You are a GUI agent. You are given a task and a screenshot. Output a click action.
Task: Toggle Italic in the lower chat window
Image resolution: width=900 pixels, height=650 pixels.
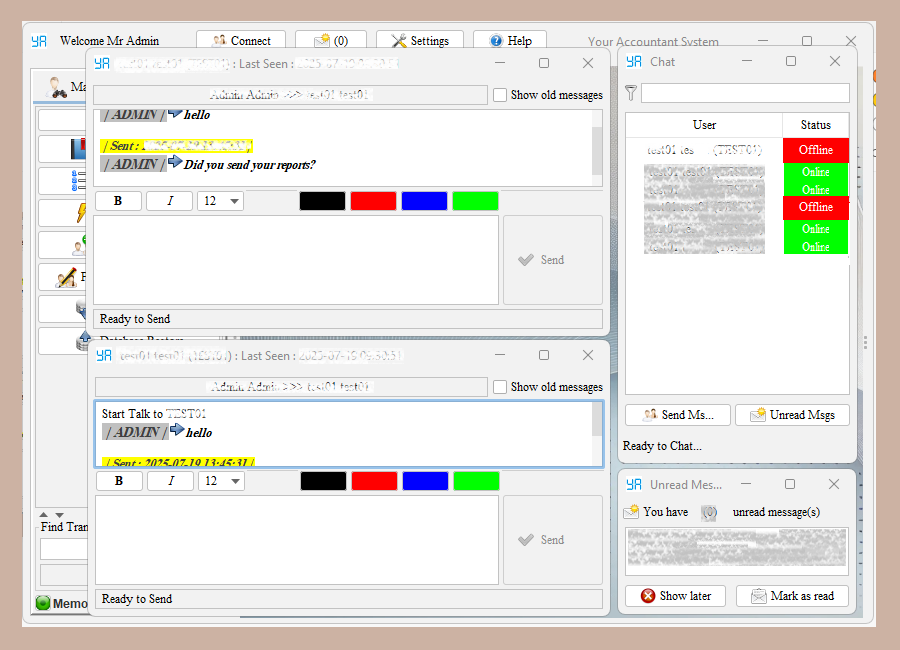pyautogui.click(x=170, y=481)
